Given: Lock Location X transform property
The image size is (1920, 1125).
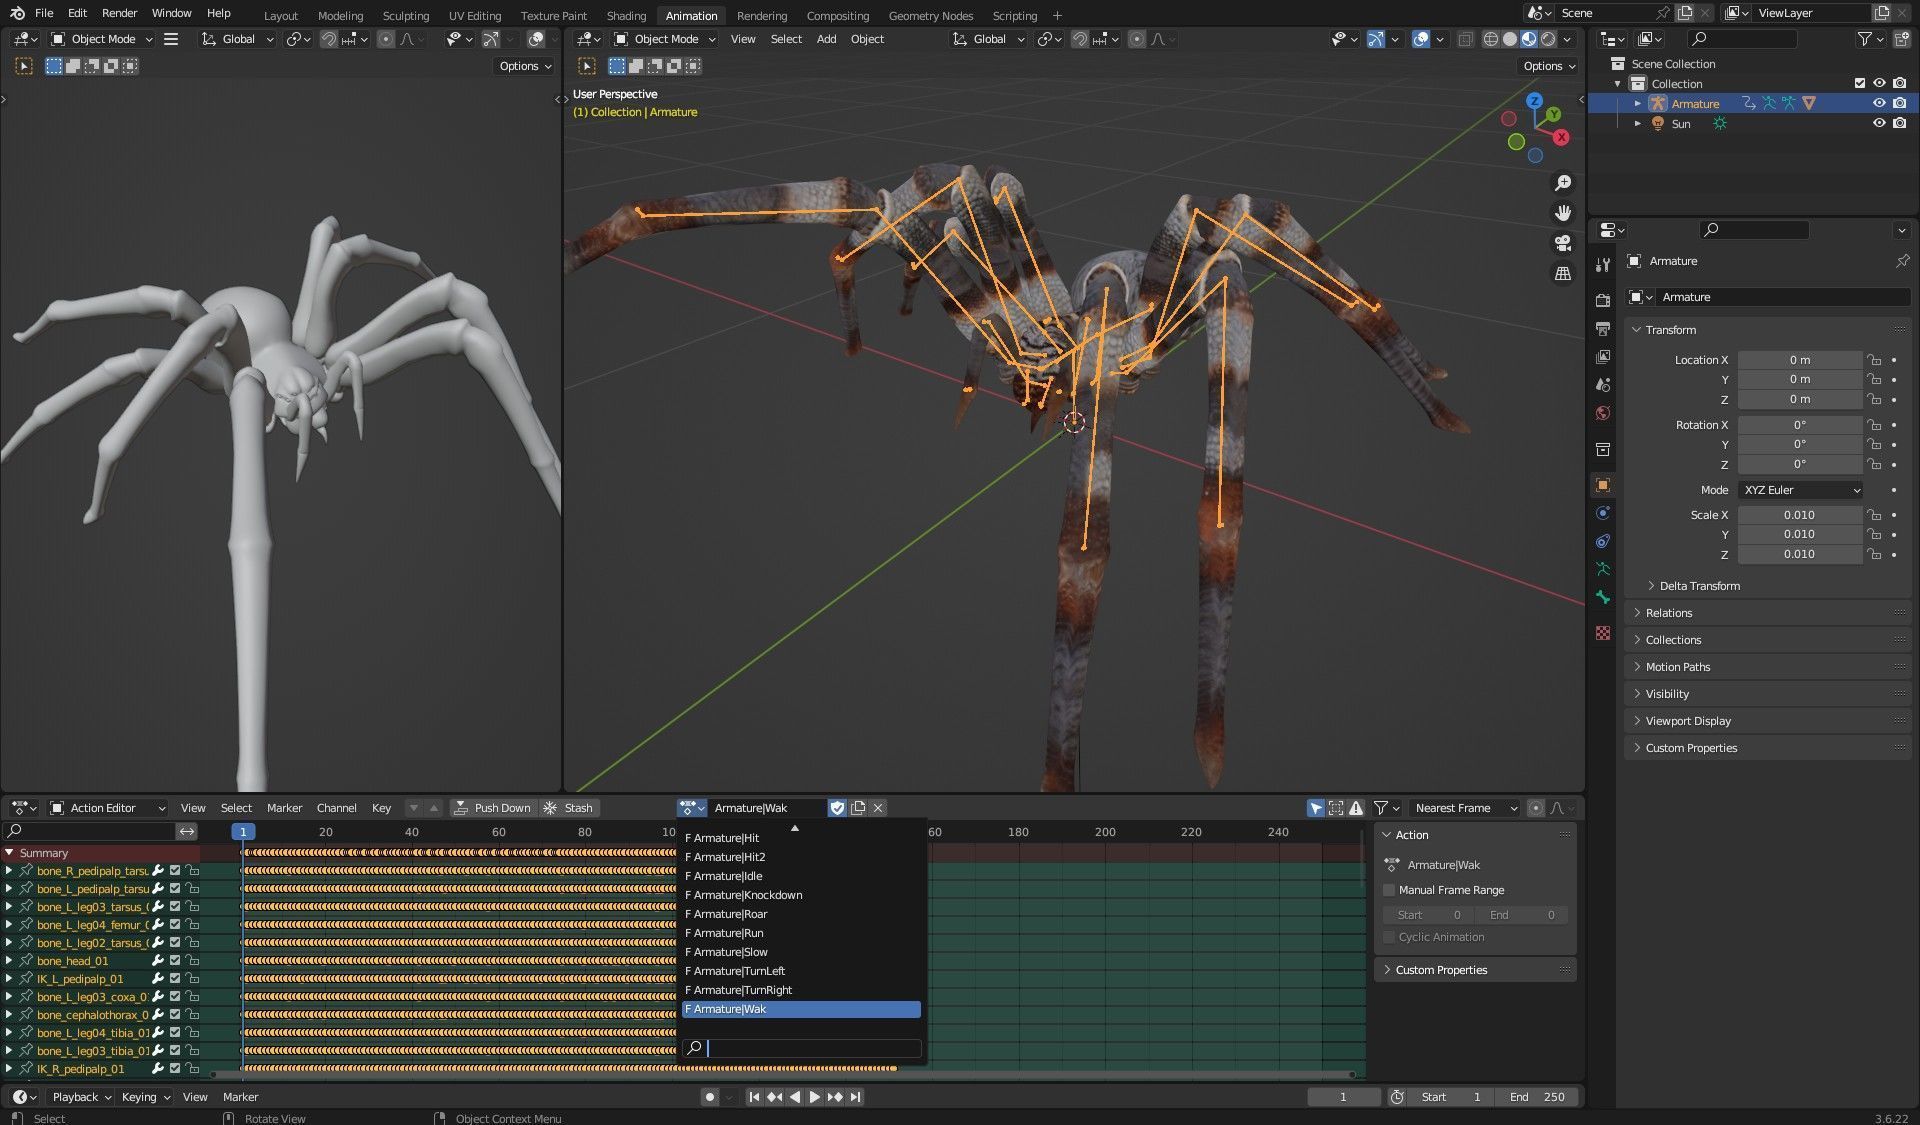Looking at the screenshot, I should pos(1874,360).
